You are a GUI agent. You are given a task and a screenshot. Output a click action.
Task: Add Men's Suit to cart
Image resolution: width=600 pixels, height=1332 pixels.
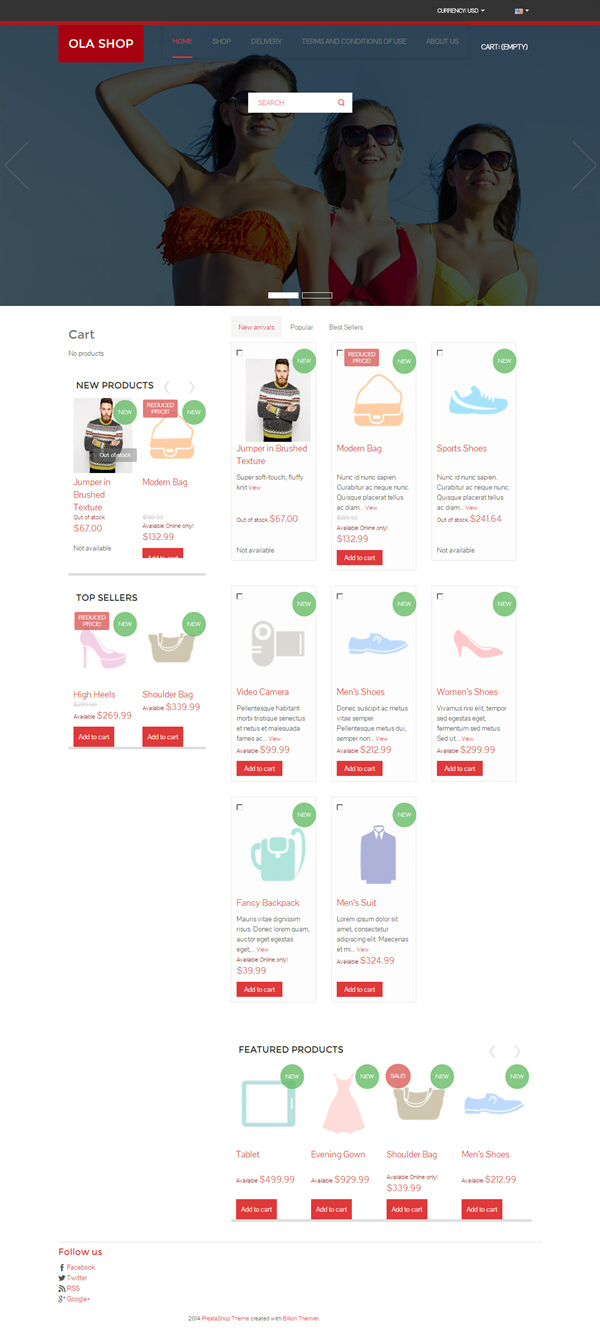pos(359,989)
